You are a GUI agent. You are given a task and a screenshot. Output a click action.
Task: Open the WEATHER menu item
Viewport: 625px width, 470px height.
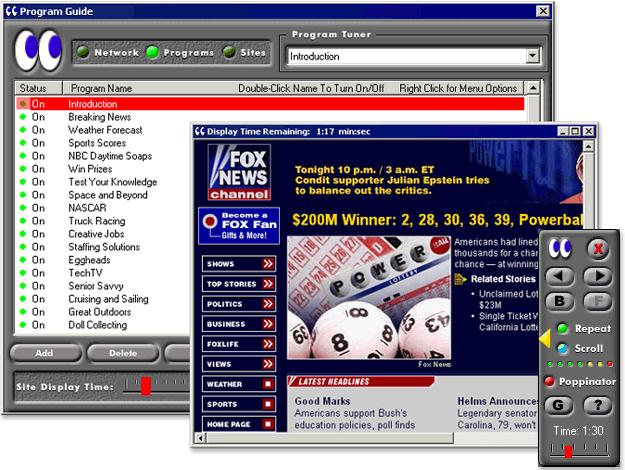point(239,384)
